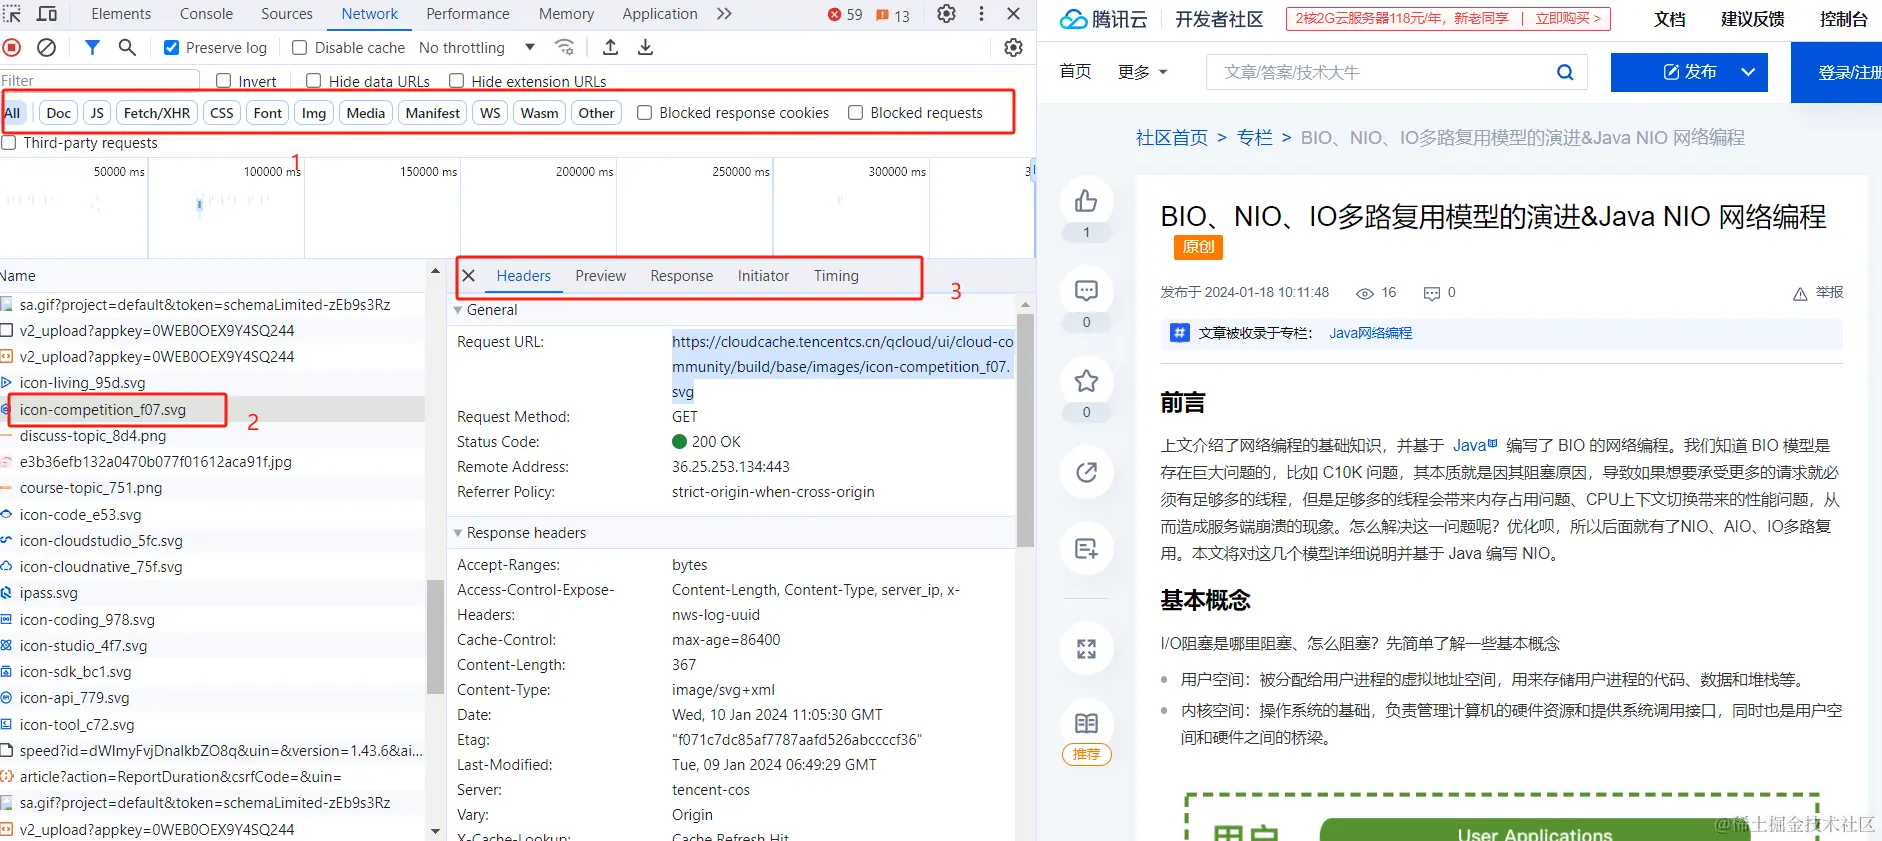The height and width of the screenshot is (841, 1882).
Task: Select request discuss-topic_8d4.png
Action: pyautogui.click(x=93, y=436)
